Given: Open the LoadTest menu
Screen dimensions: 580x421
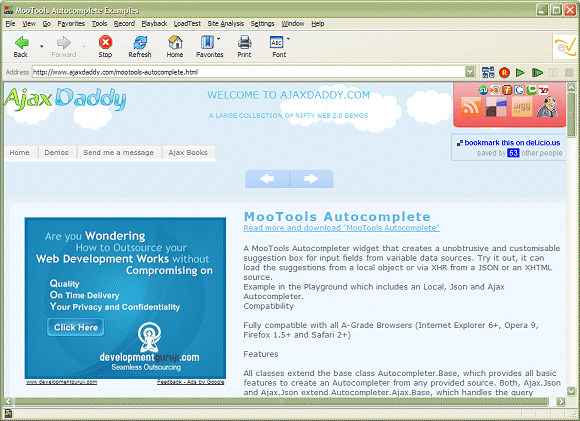Looking at the screenshot, I should [187, 24].
